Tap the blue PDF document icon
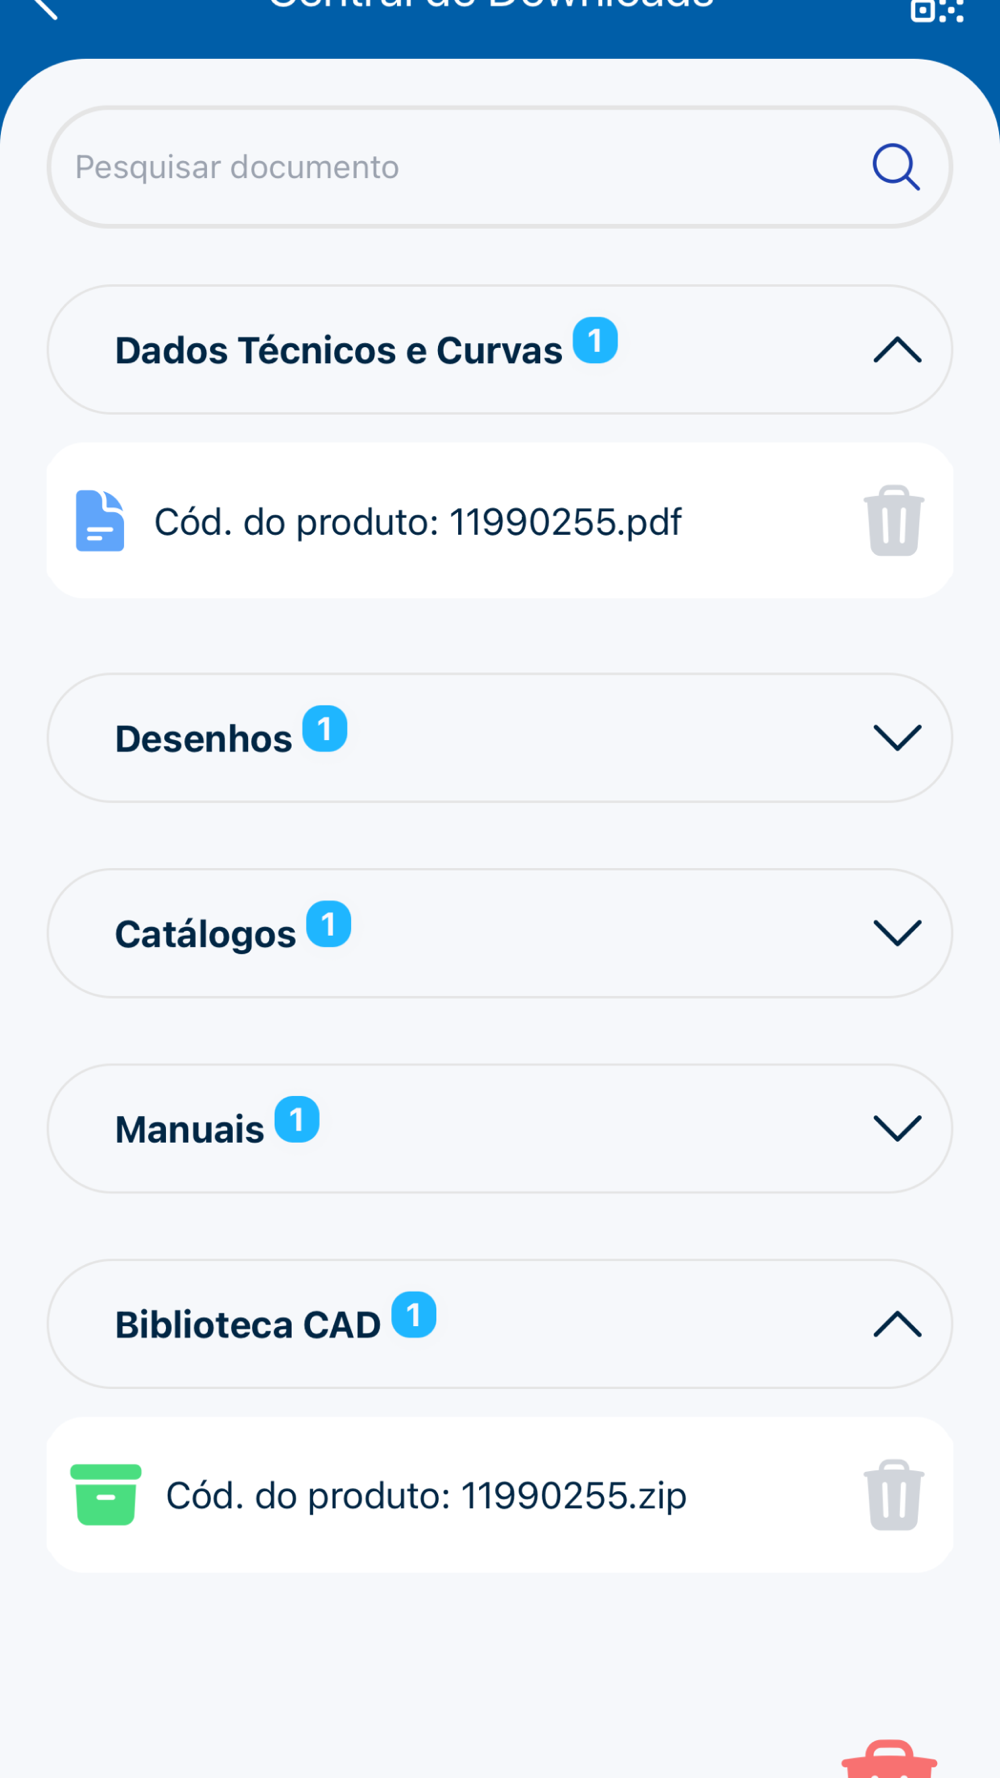This screenshot has height=1778, width=1000. (100, 521)
